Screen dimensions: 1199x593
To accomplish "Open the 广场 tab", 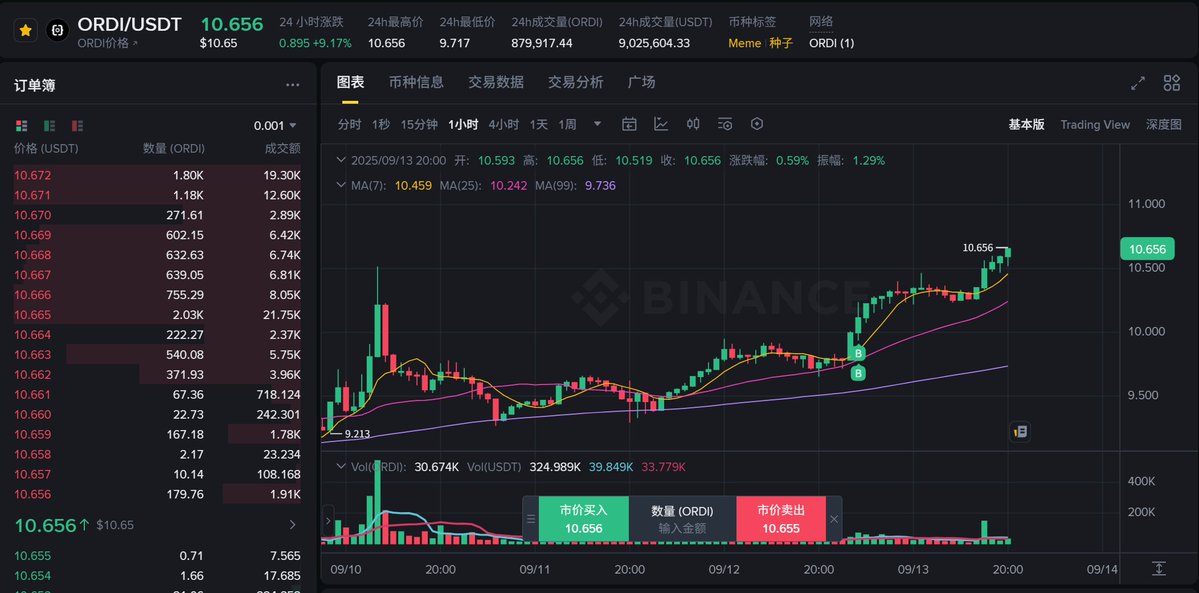I will coord(641,82).
